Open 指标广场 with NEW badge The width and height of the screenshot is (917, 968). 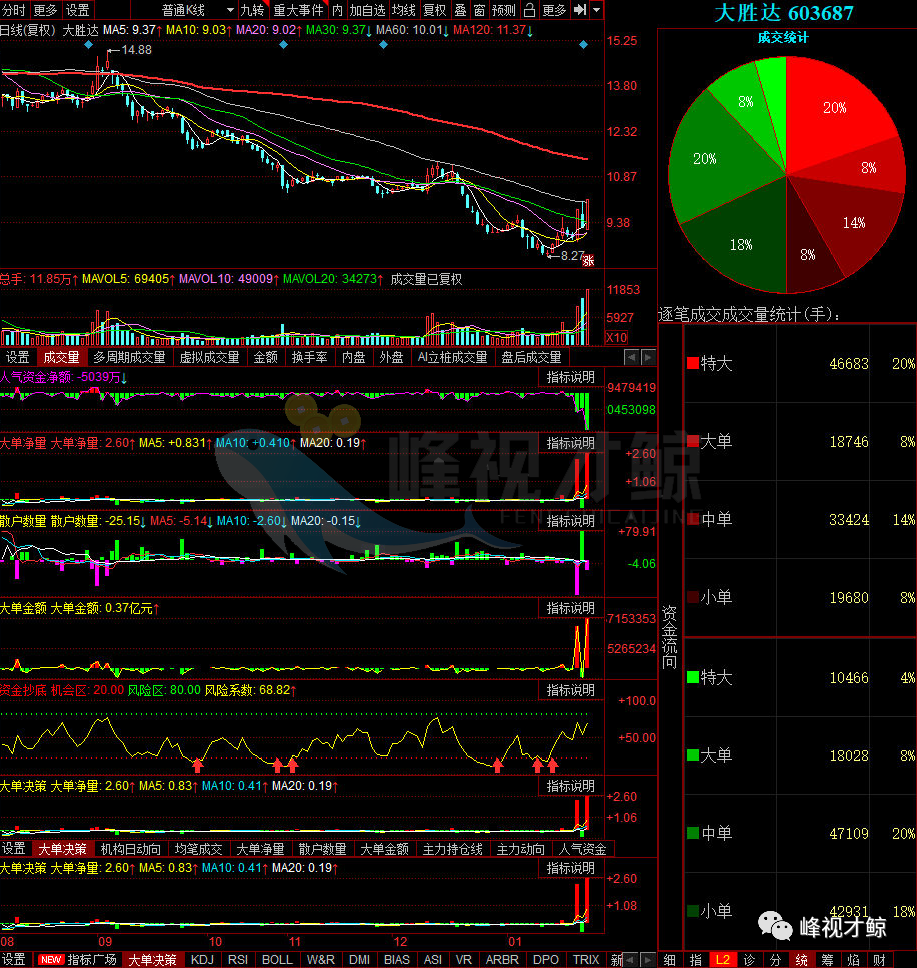[x=78, y=960]
